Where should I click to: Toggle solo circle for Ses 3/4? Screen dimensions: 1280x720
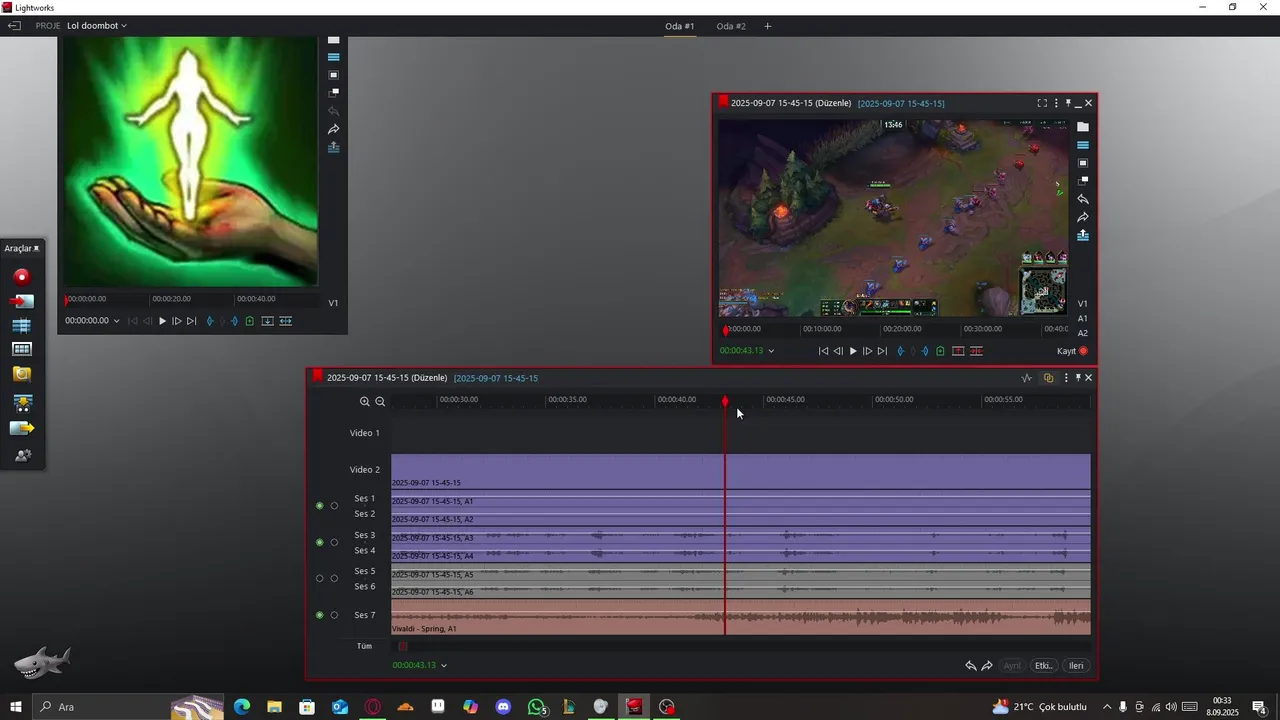click(x=335, y=542)
